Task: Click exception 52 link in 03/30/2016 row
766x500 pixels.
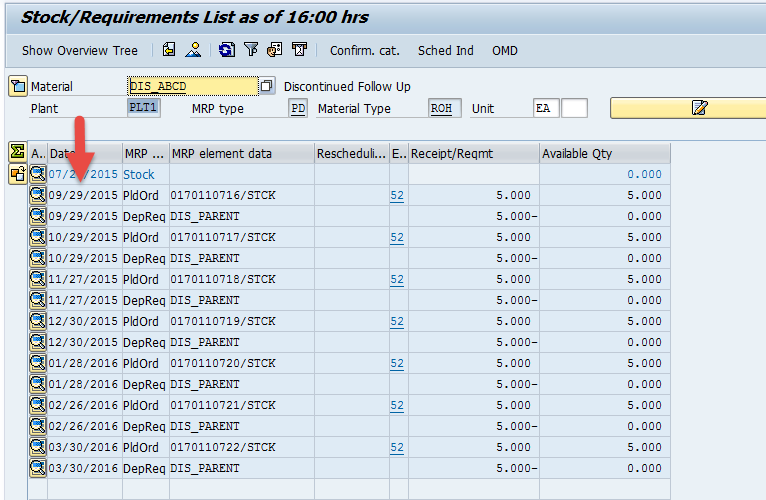Action: pyautogui.click(x=397, y=447)
